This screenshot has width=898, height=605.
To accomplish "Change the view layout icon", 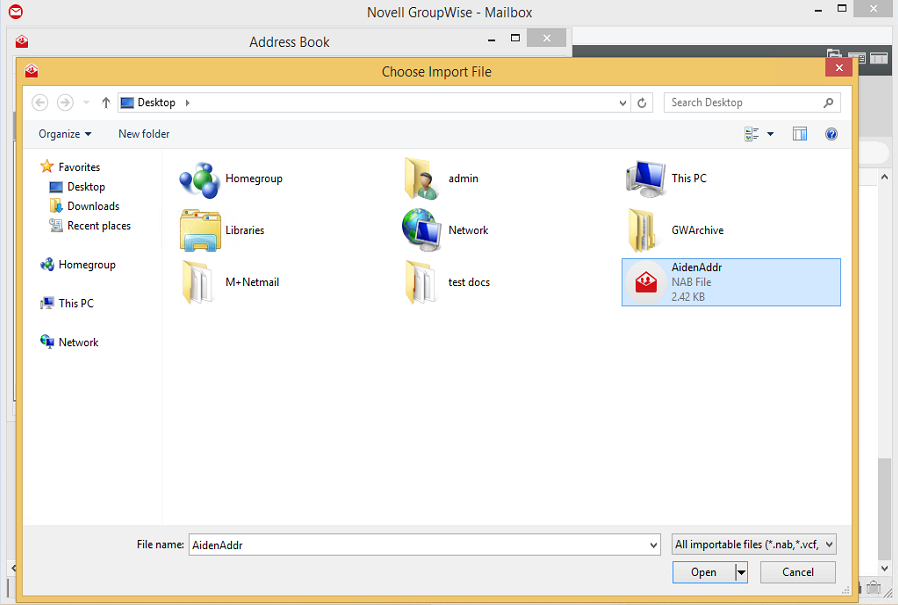I will coord(751,134).
